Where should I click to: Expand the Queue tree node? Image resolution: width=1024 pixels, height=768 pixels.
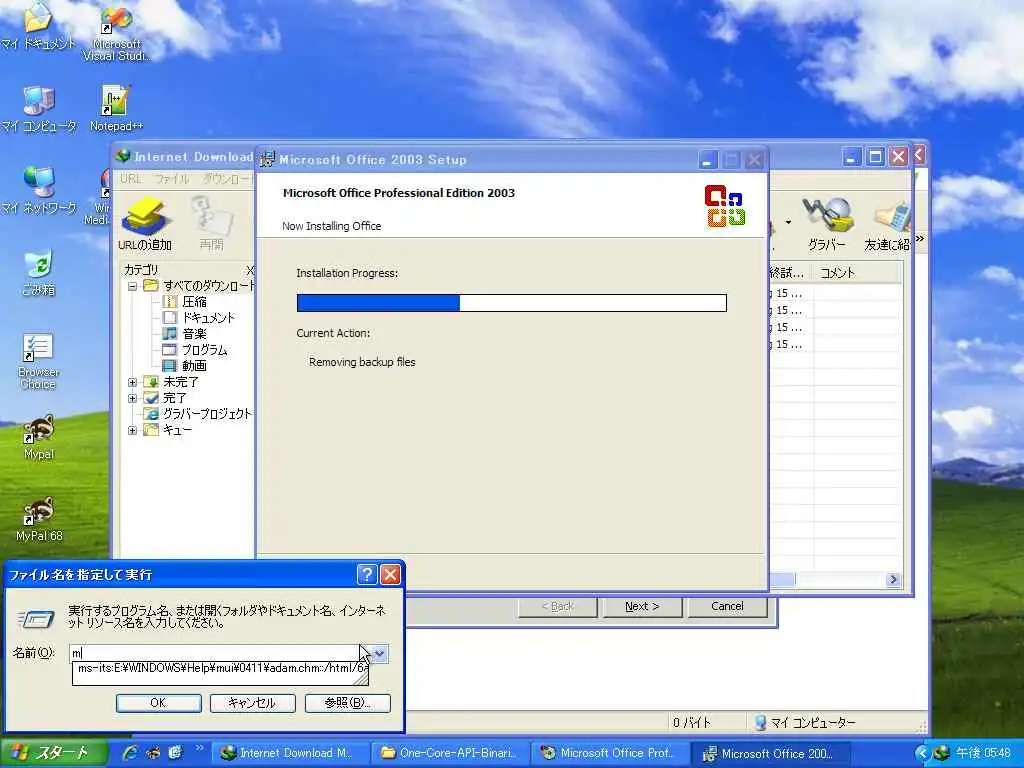click(132, 430)
